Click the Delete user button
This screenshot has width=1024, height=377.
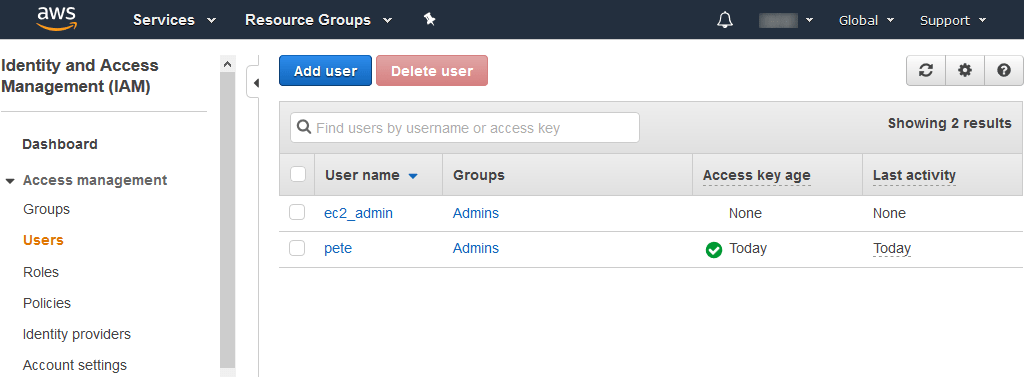432,71
